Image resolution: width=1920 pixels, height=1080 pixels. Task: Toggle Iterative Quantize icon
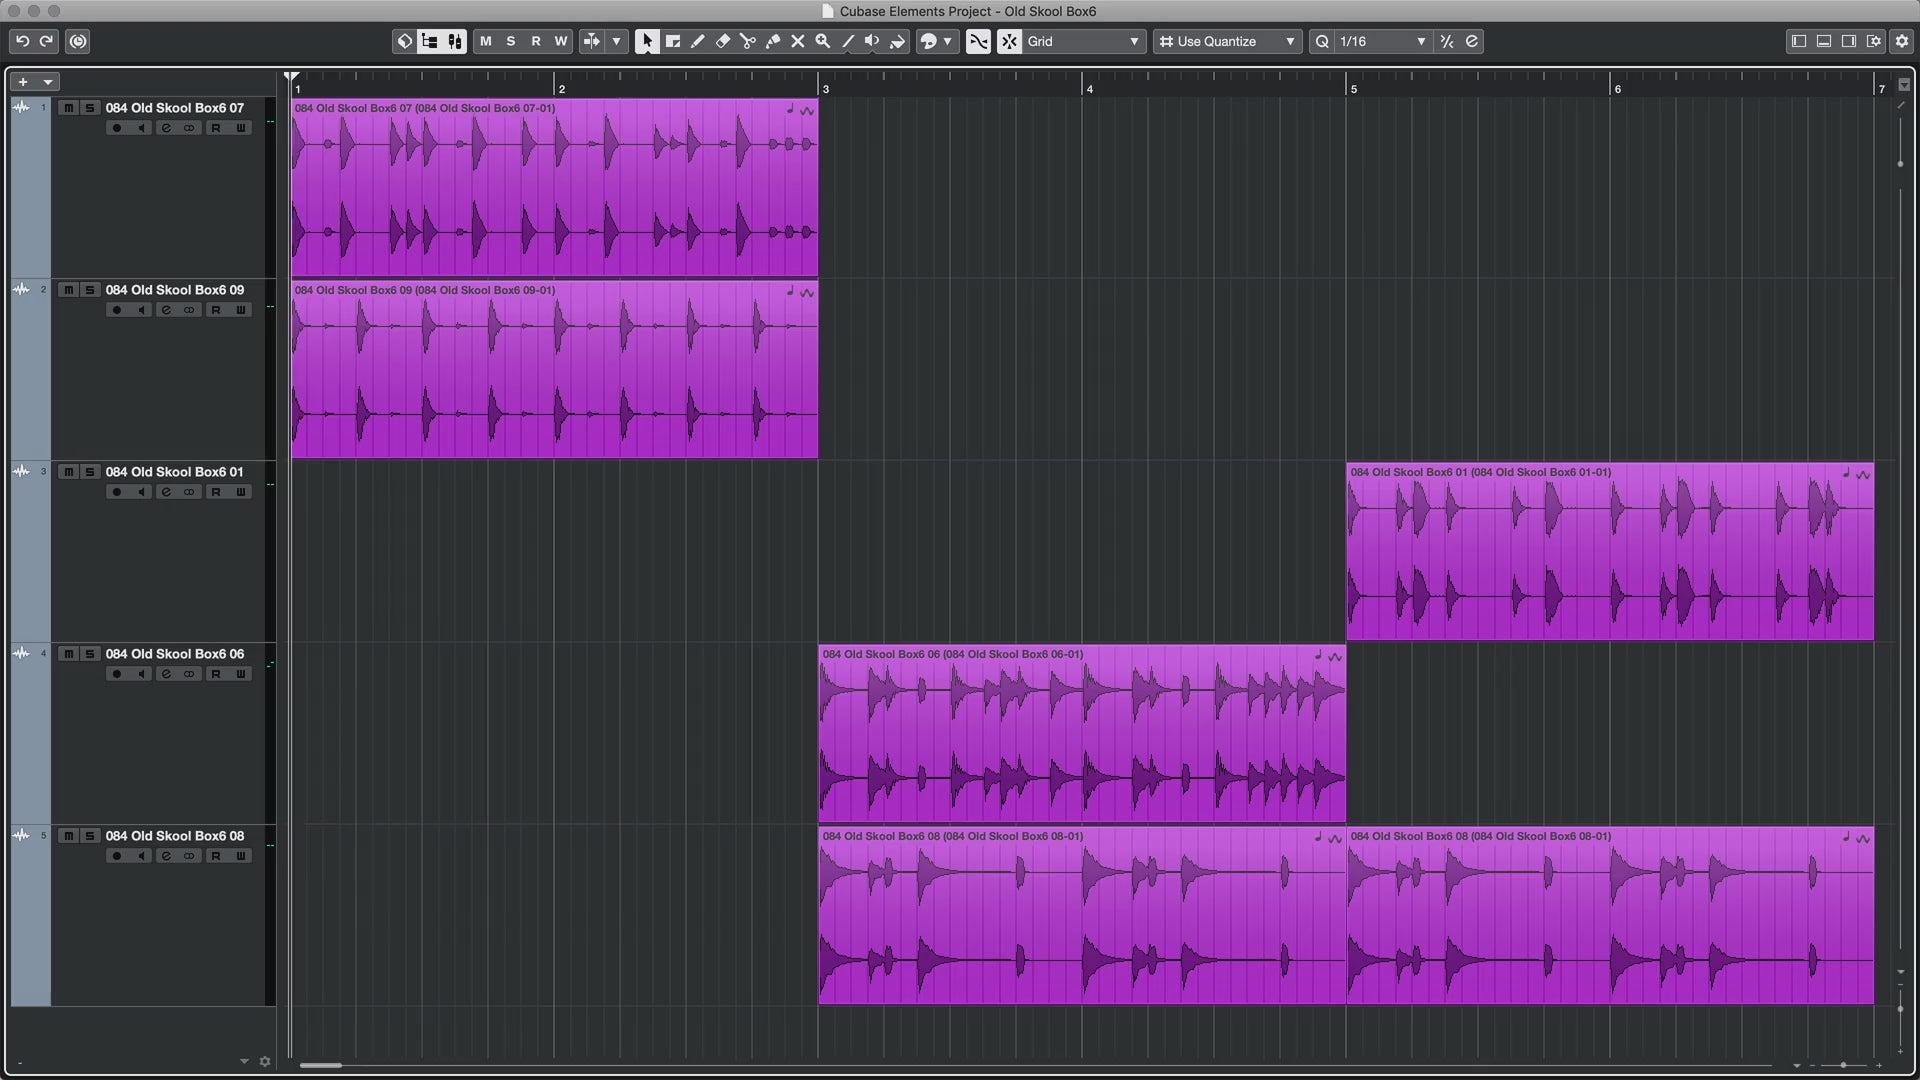click(x=1447, y=41)
